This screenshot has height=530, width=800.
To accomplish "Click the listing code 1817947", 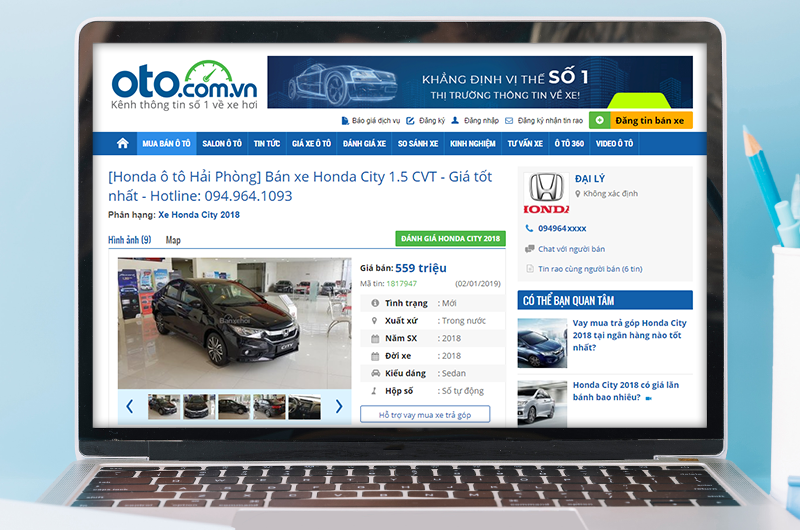I will click(x=402, y=284).
